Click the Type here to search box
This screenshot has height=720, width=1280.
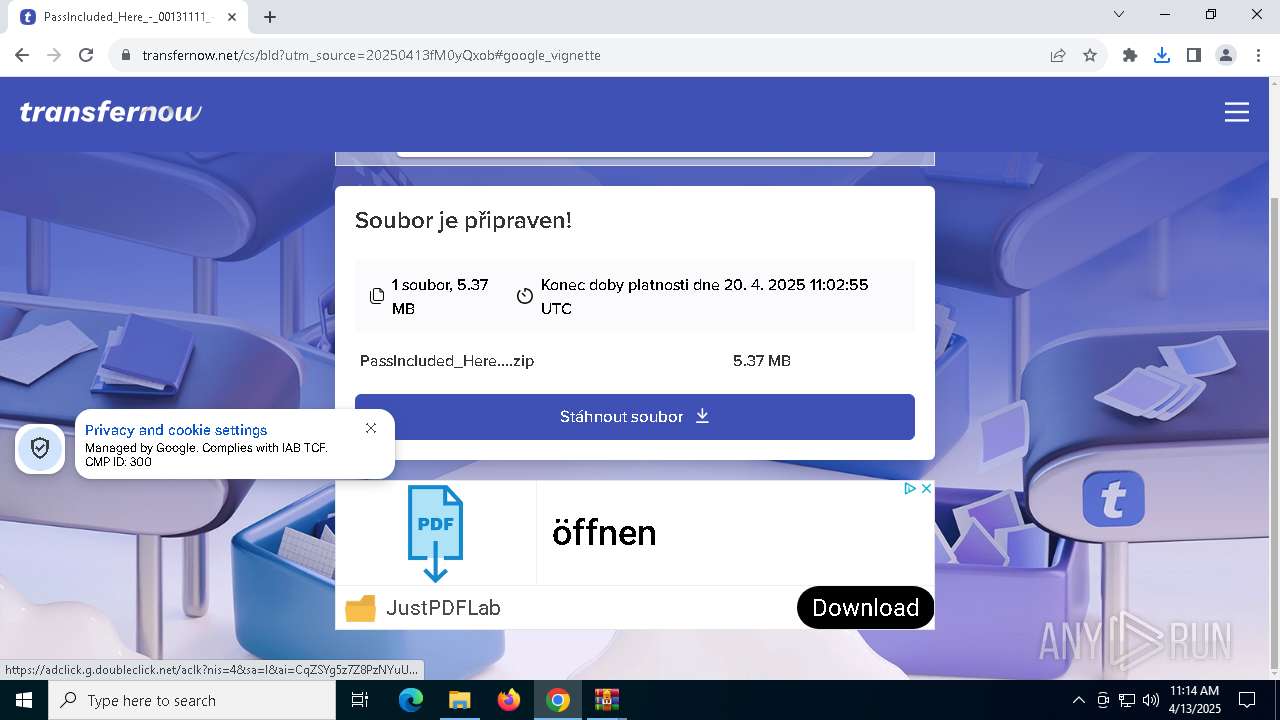click(x=192, y=700)
